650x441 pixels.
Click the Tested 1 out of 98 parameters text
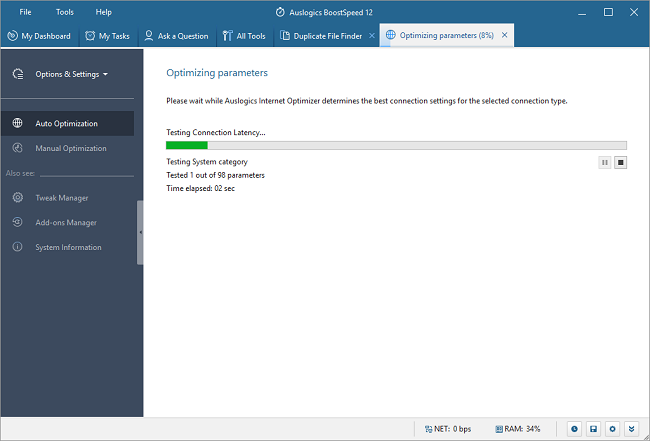pyautogui.click(x=215, y=175)
